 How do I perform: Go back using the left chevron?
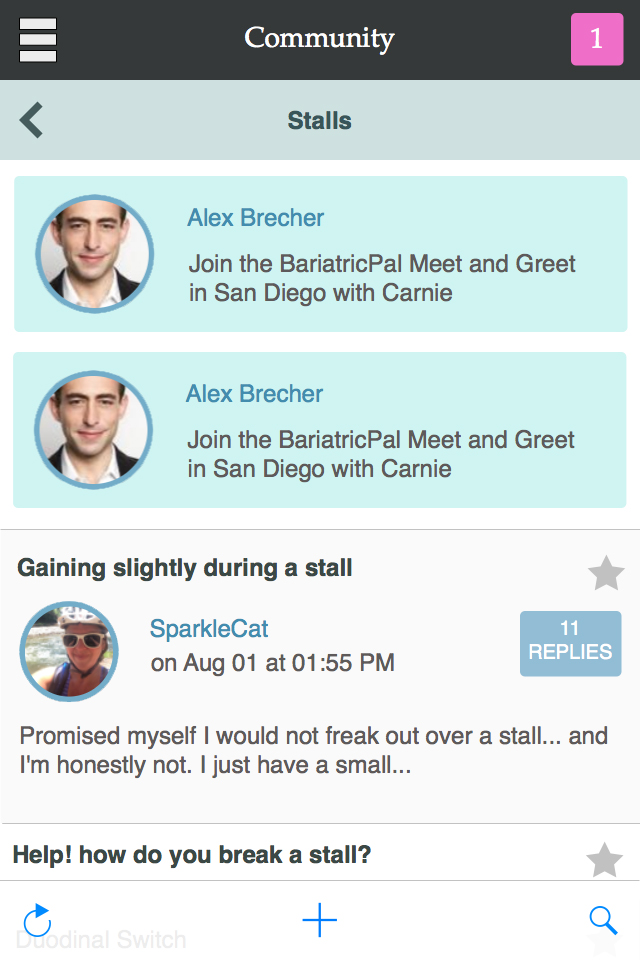click(32, 121)
